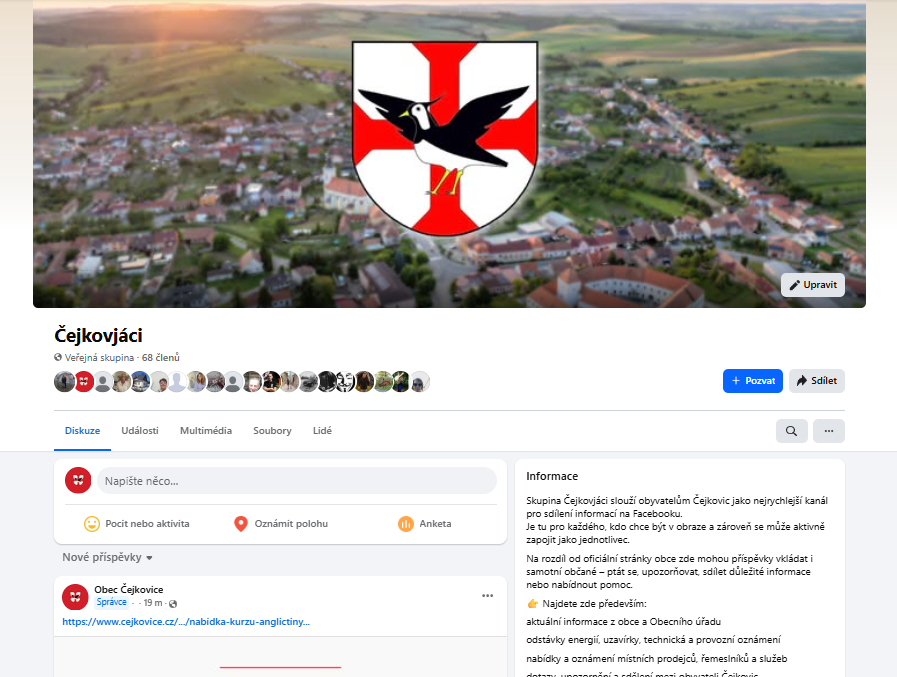The width and height of the screenshot is (897, 677).
Task: Expand the Nové příspěvky sort dropdown
Action: click(x=107, y=557)
